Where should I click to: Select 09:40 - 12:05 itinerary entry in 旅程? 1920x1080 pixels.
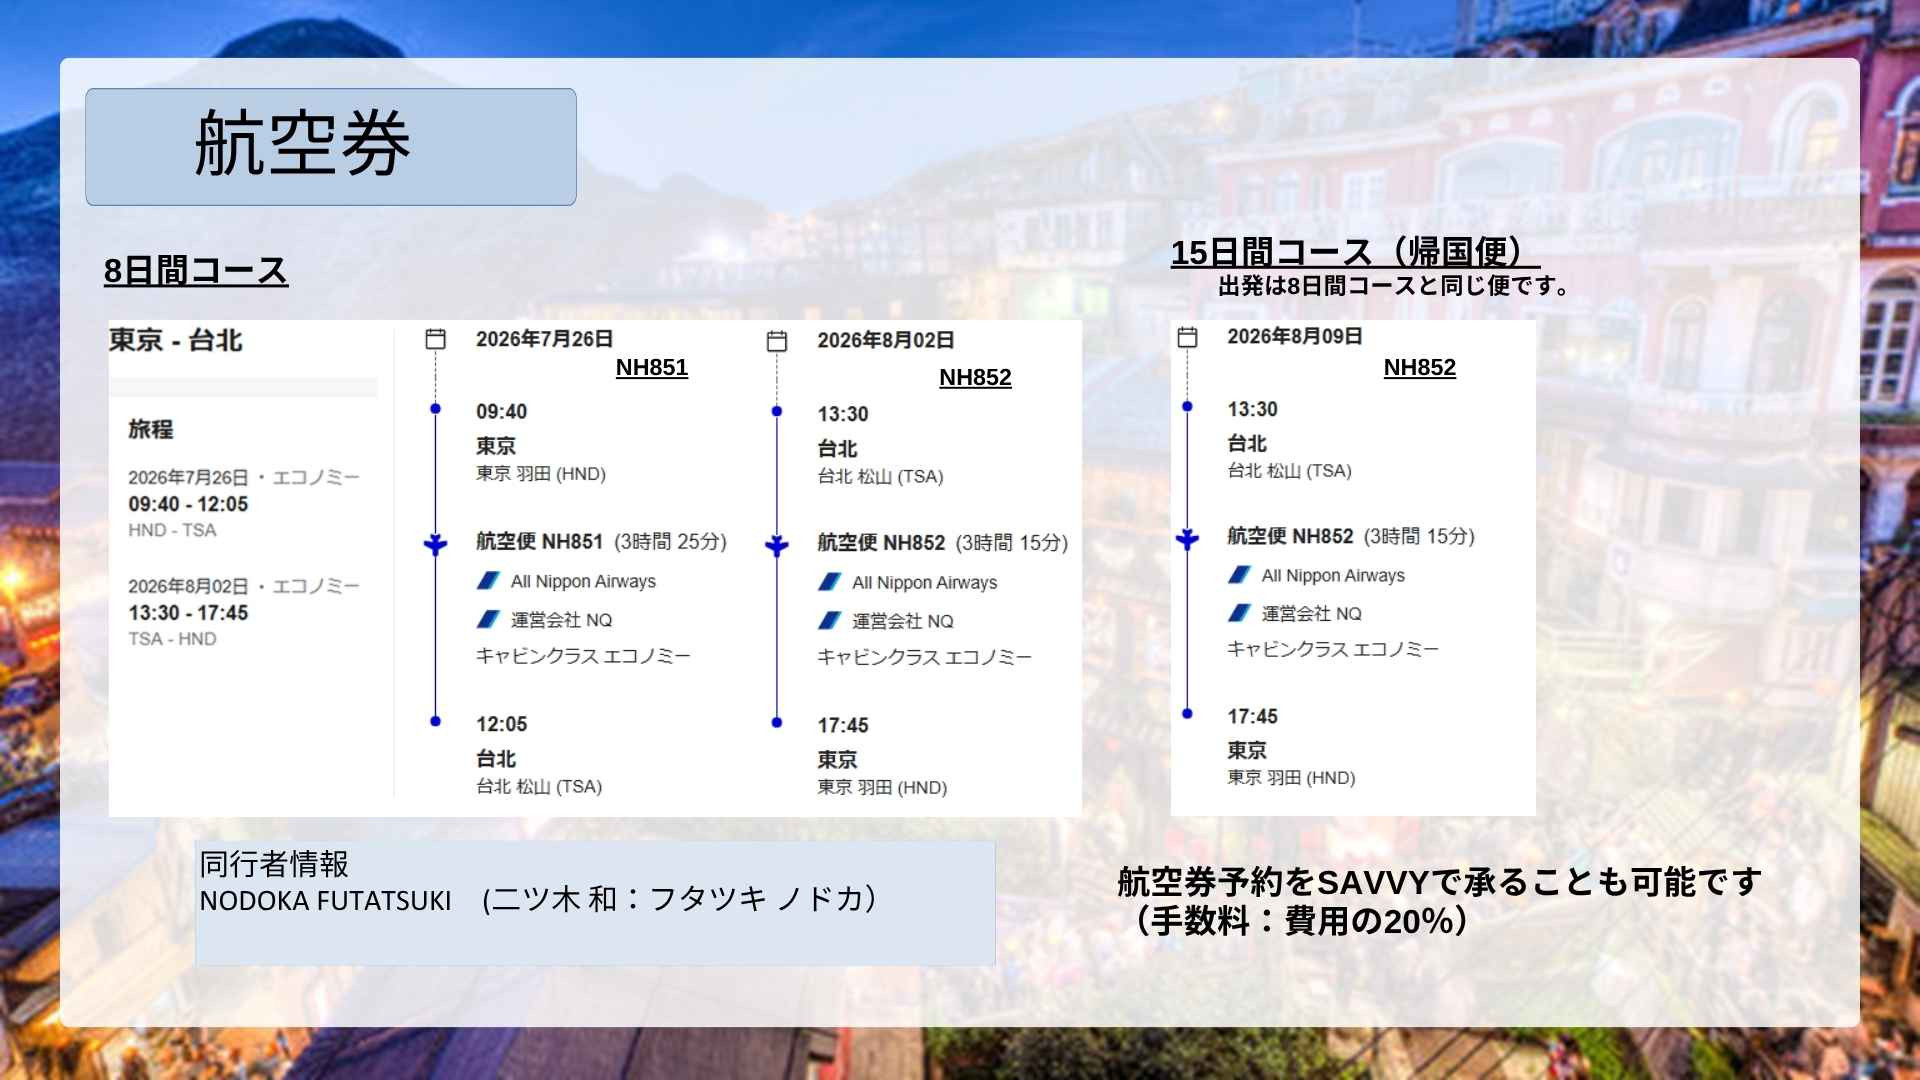tap(188, 504)
